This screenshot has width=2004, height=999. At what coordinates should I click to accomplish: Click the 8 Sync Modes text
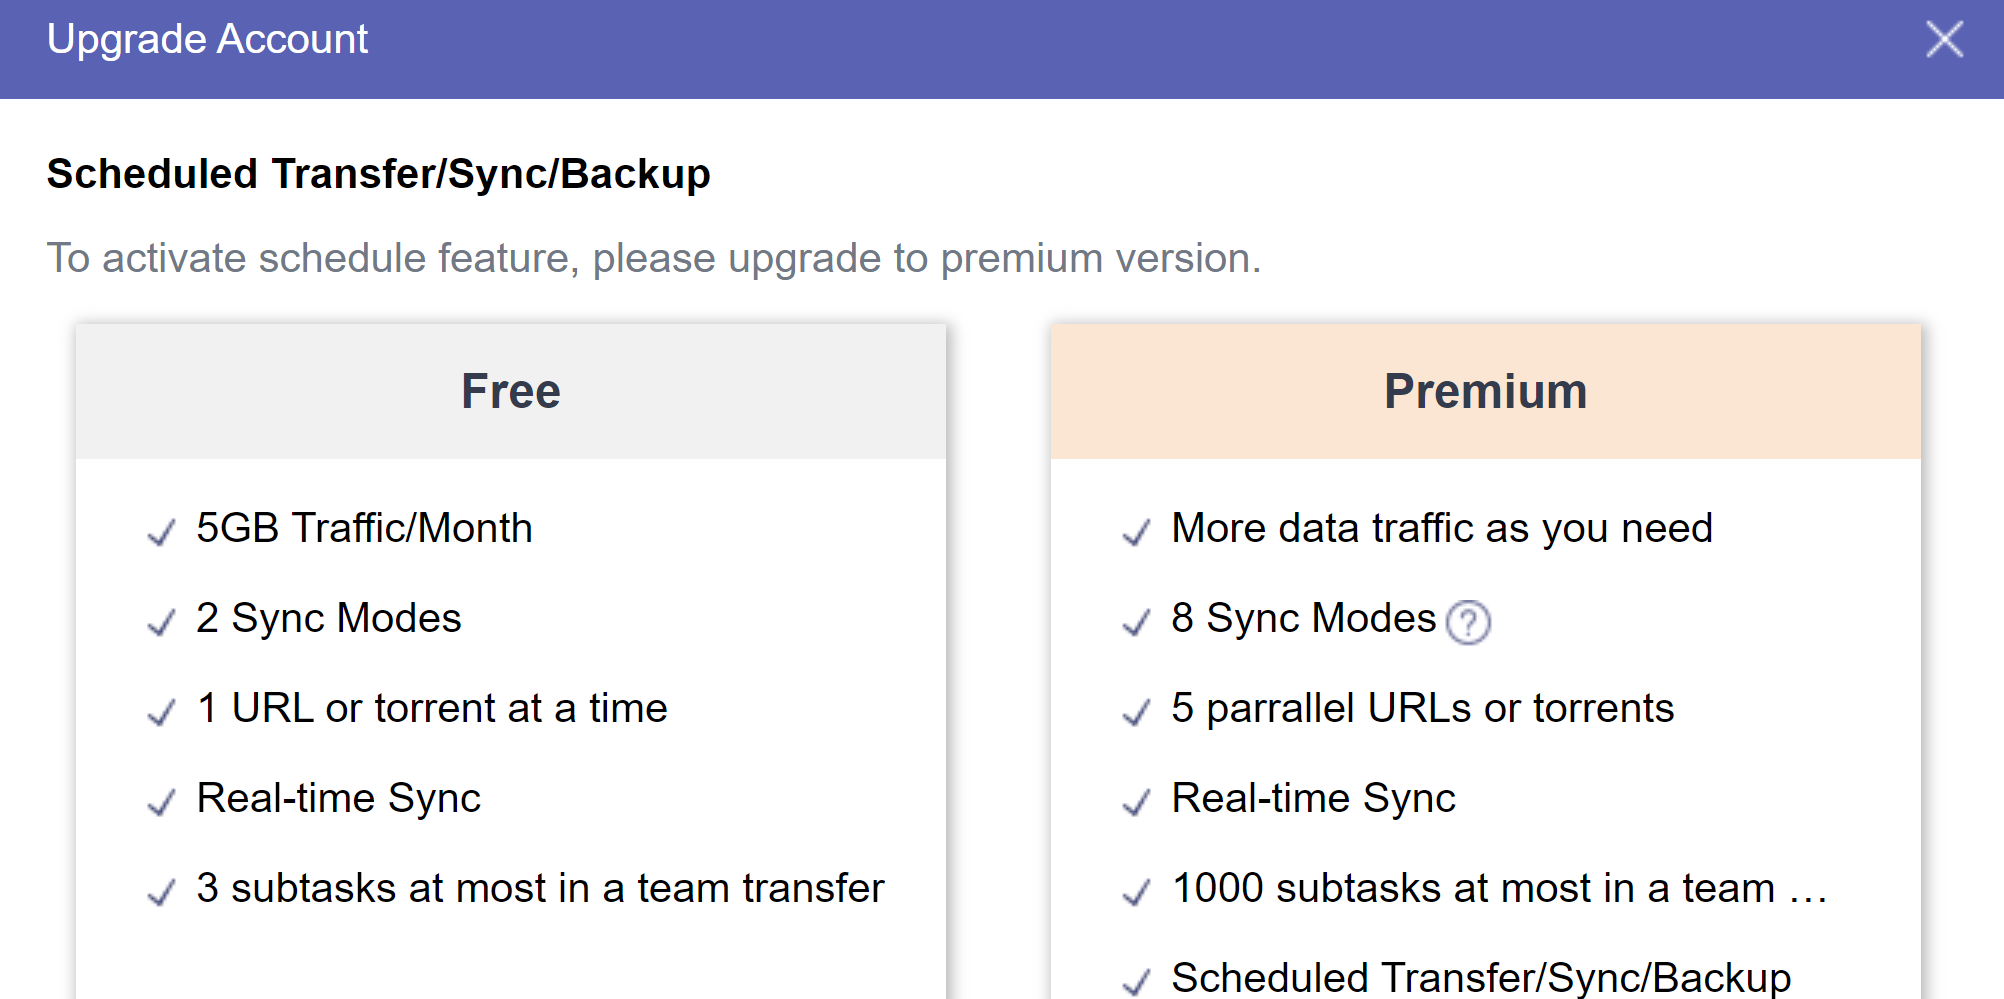[1303, 618]
